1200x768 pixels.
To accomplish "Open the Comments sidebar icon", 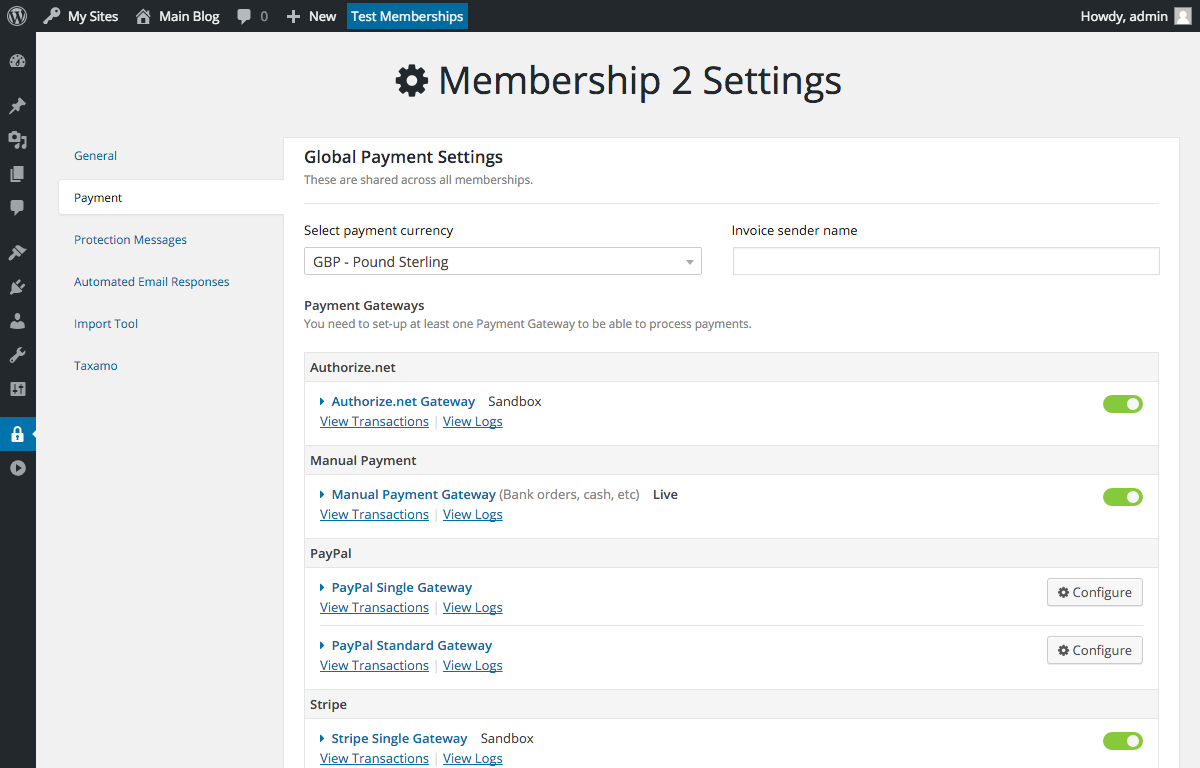I will (x=17, y=208).
